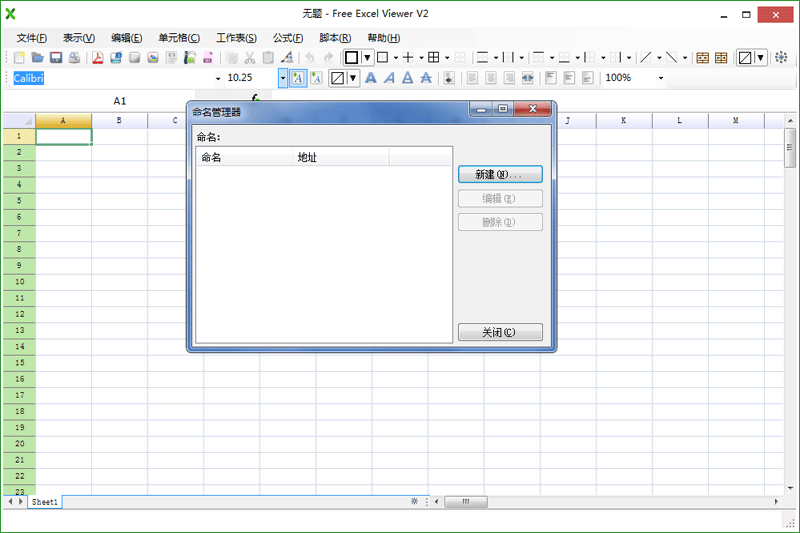Align cell text to the bottom
Screen dimensions: 800x533
coord(587,78)
